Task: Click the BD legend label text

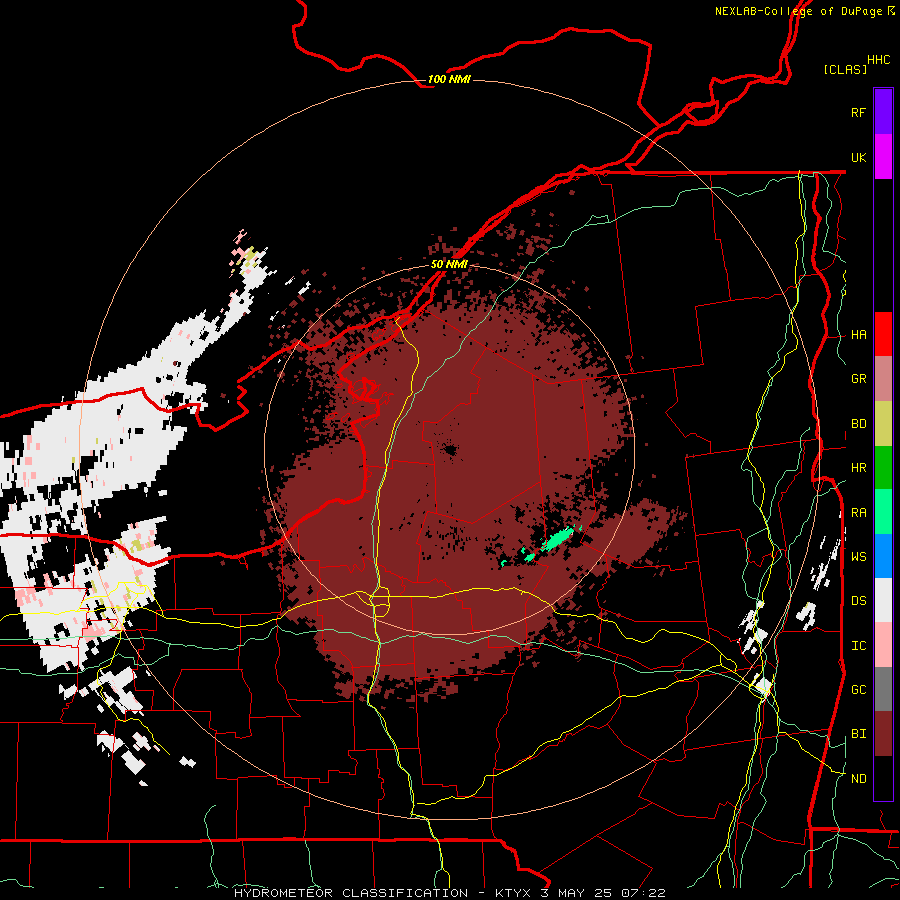Action: pos(858,424)
